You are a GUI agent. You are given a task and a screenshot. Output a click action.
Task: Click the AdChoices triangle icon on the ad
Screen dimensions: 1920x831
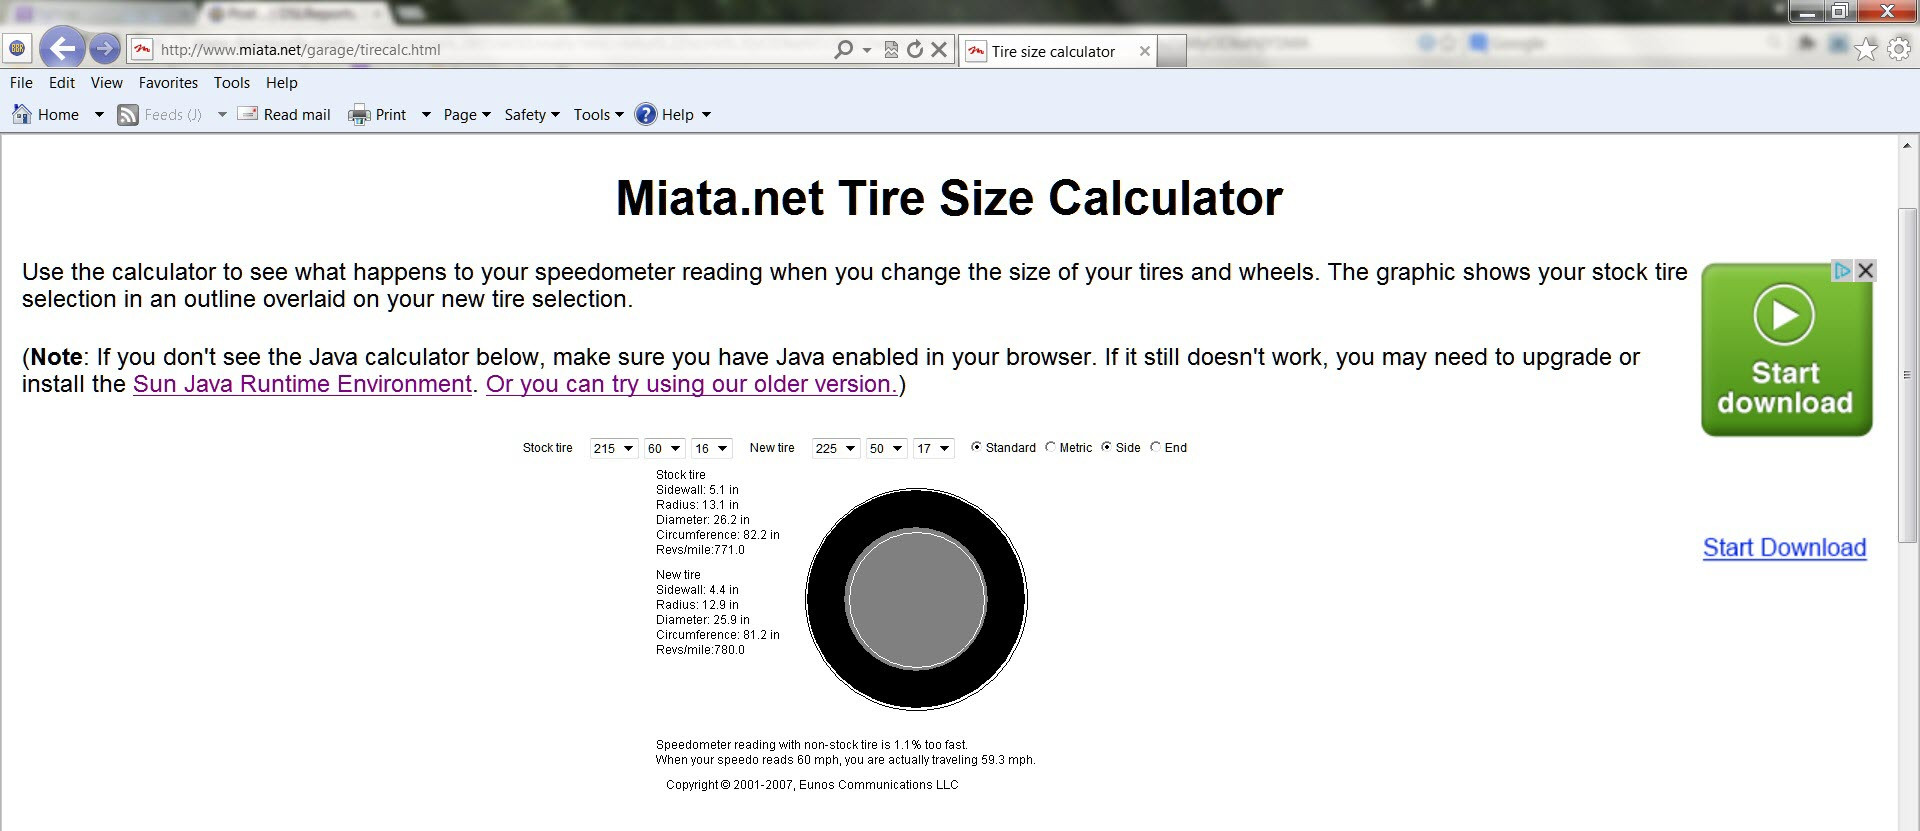point(1842,271)
